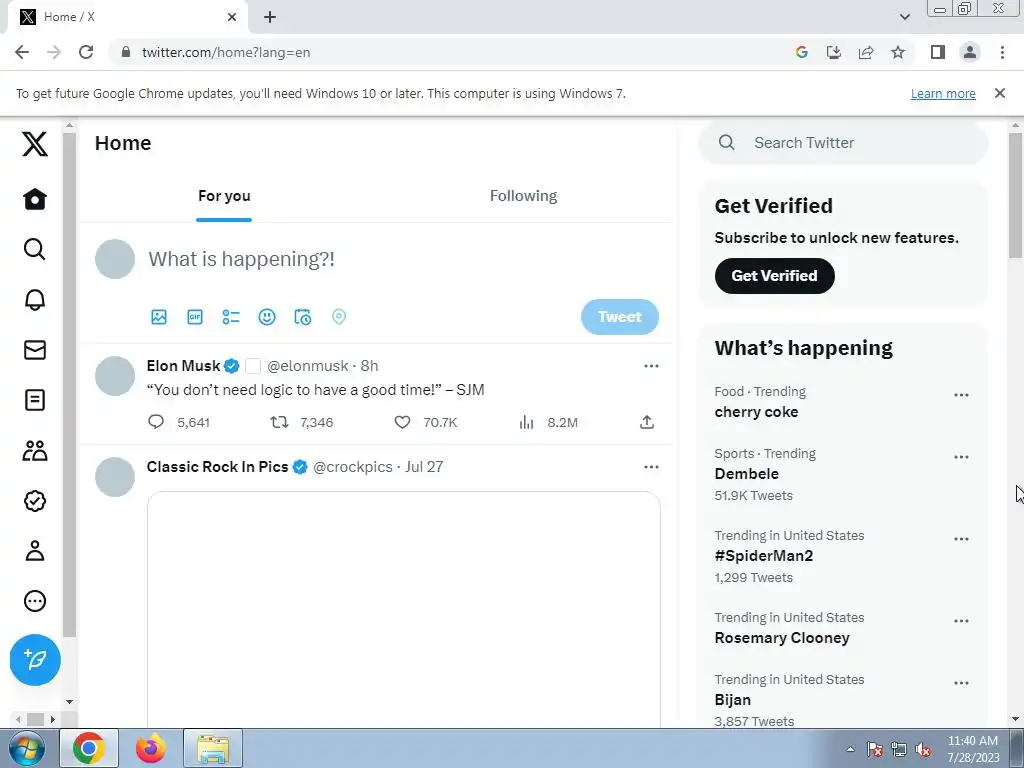Reply to Elon Musk's tweet
Viewport: 1024px width, 768px height.
pyautogui.click(x=155, y=422)
